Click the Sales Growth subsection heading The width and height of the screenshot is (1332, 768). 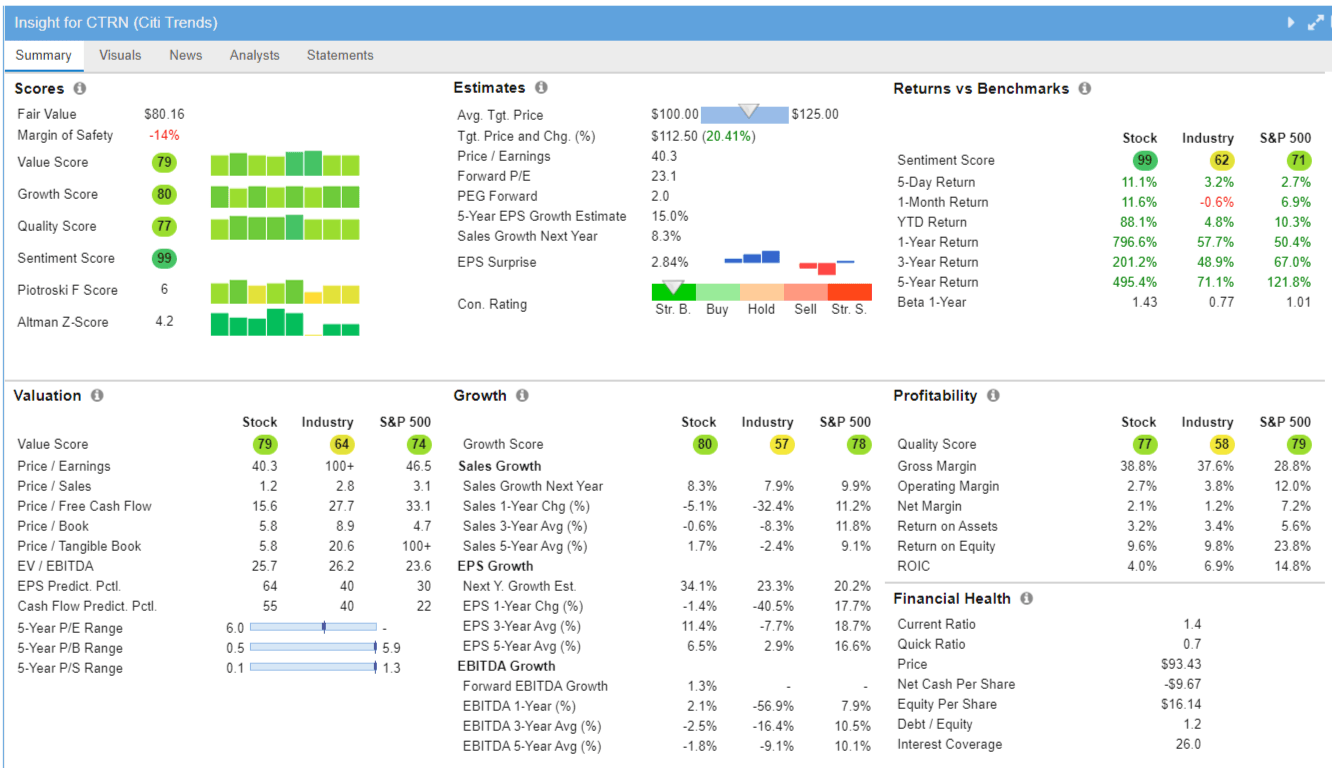[x=500, y=466]
